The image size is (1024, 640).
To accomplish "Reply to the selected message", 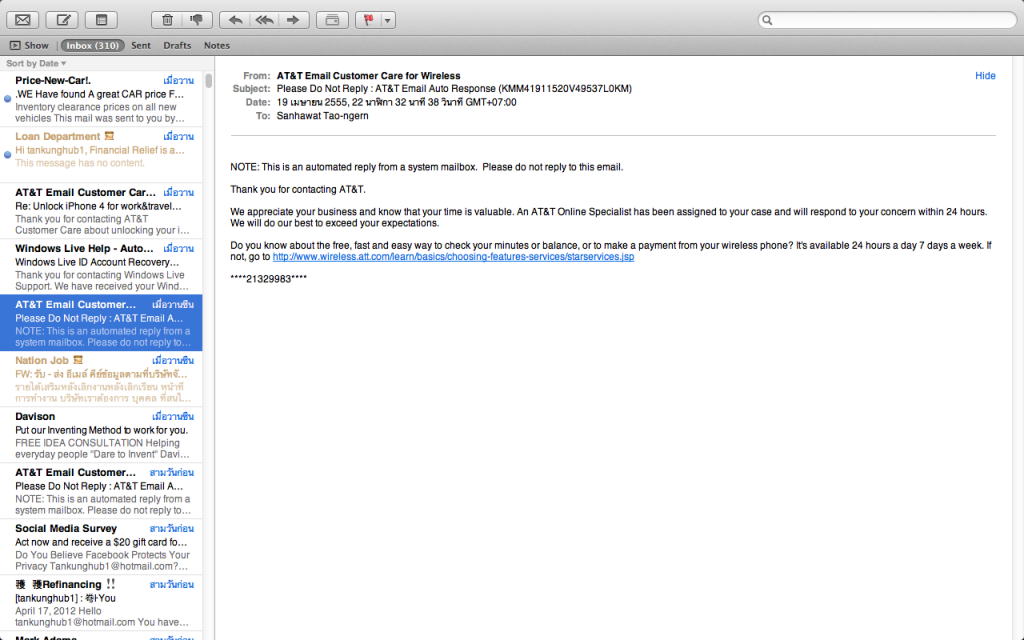I will tap(235, 19).
